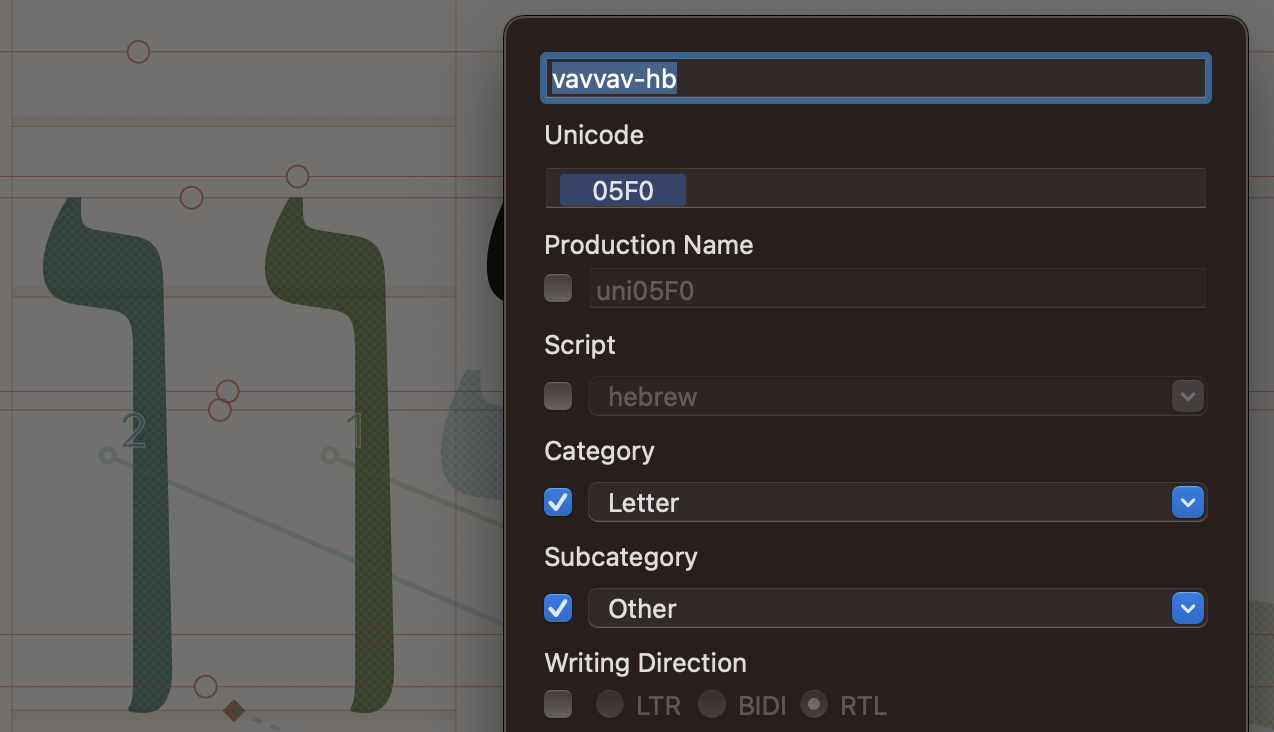Select the anchor circle just above the baseline
This screenshot has height=732, width=1274.
click(205, 687)
